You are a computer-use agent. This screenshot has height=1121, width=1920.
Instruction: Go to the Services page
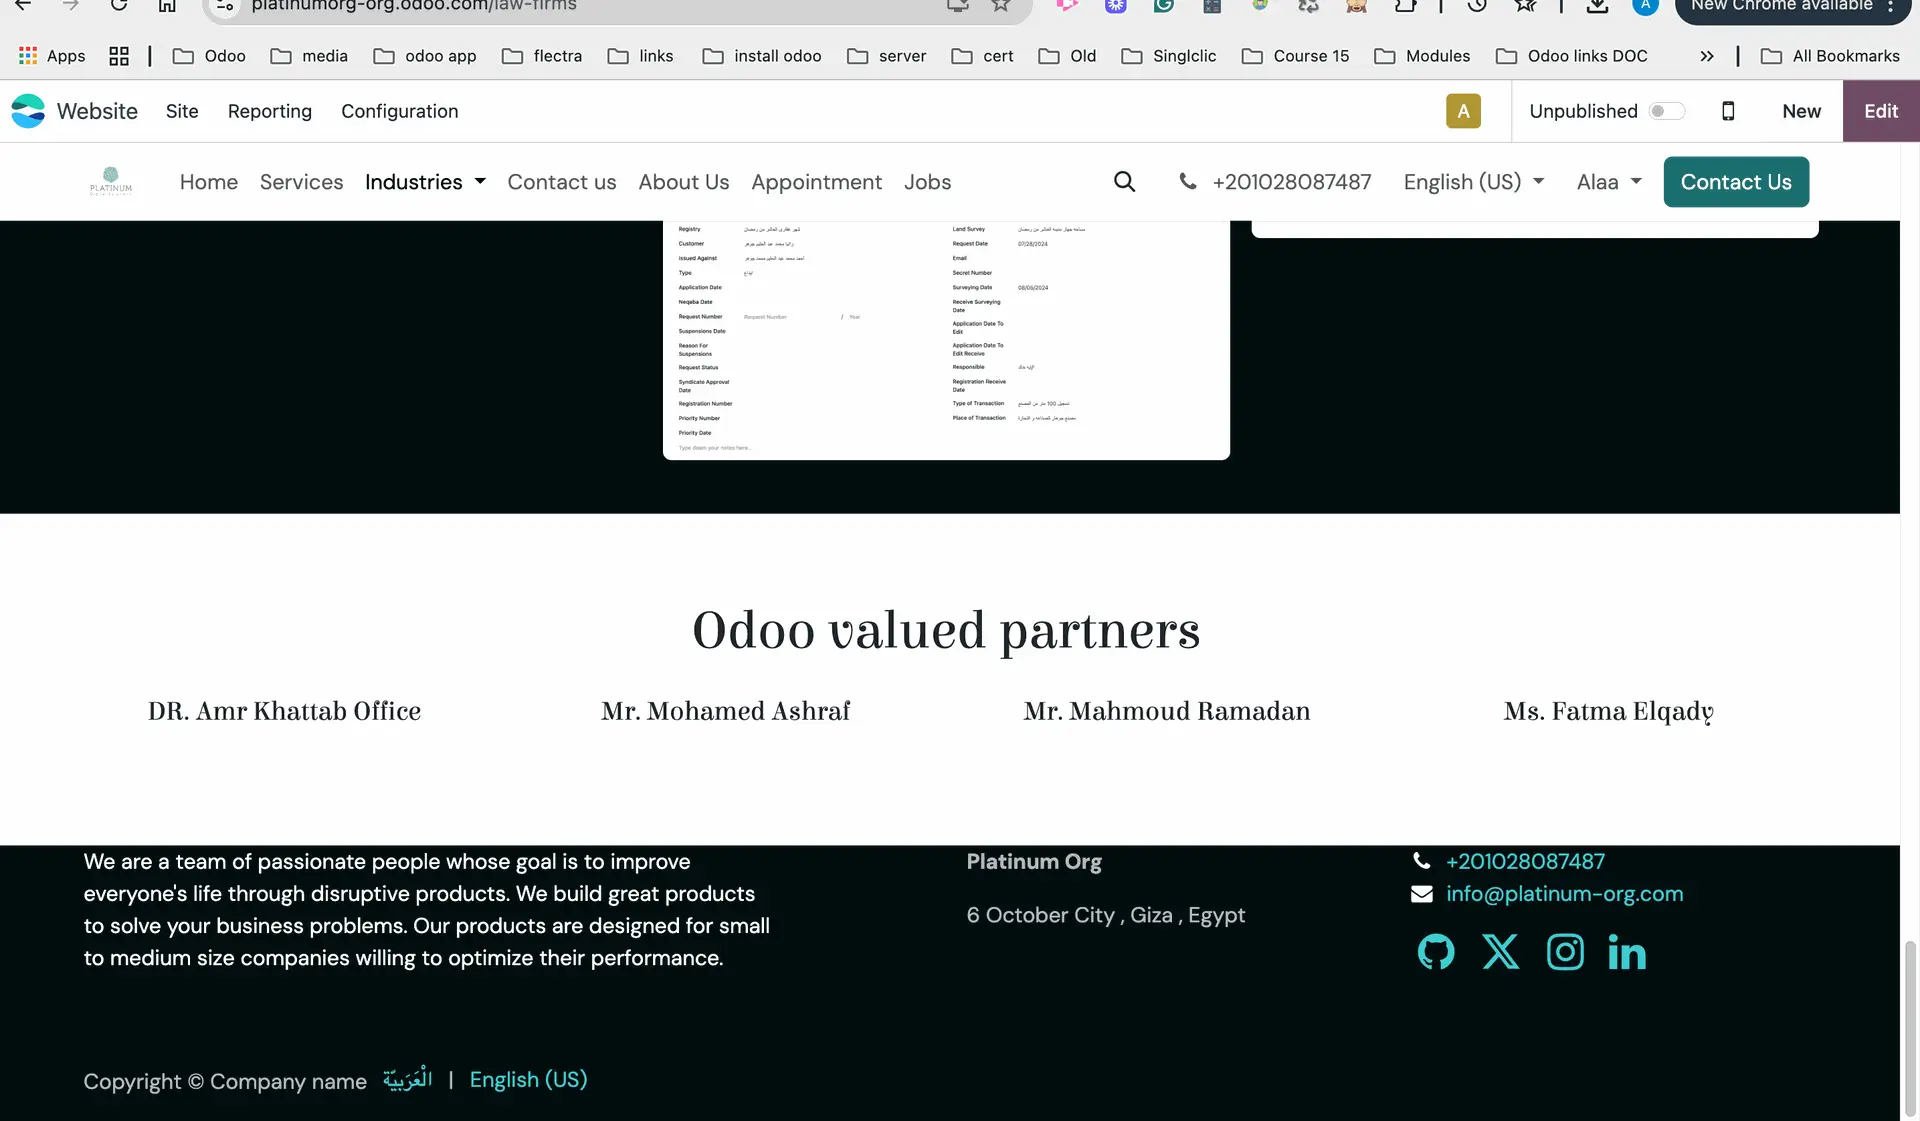coord(301,182)
